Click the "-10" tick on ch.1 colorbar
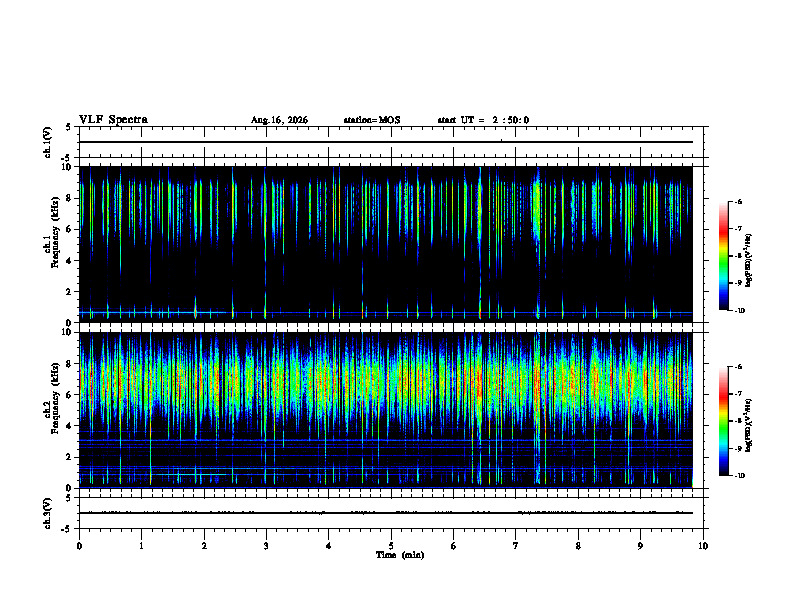The image size is (792, 612). [740, 311]
